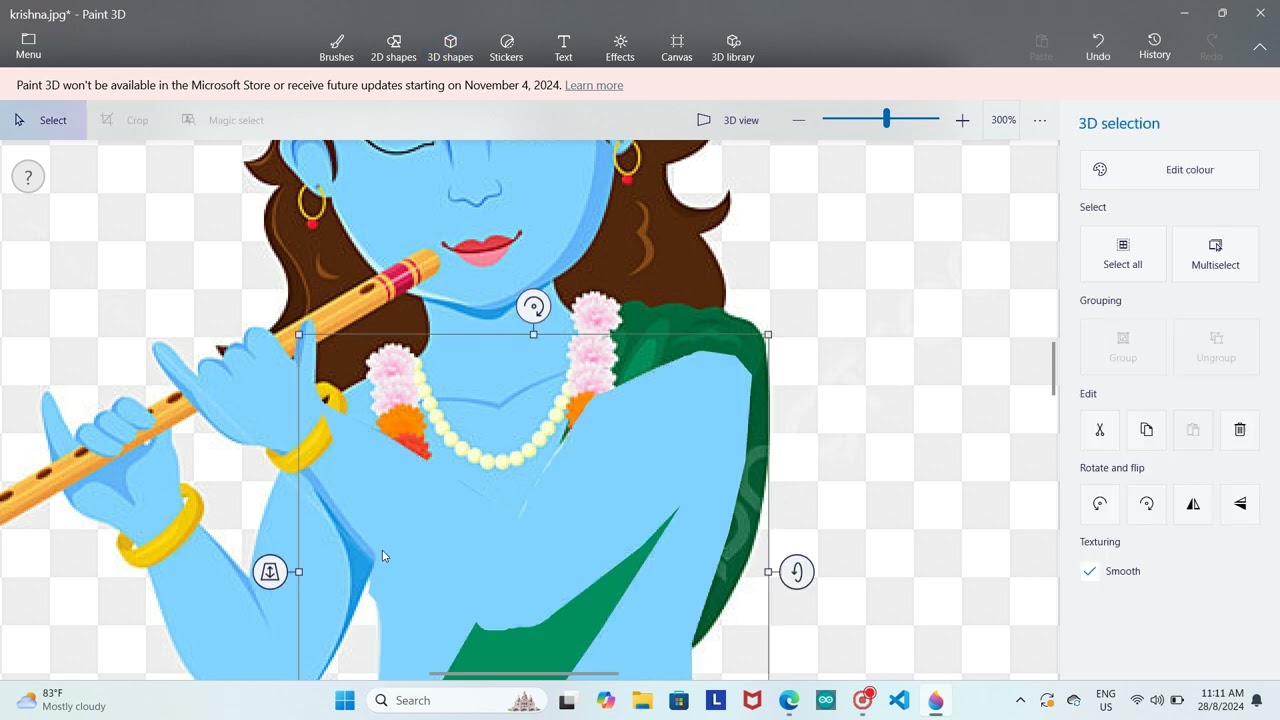Flip selection vertically
Screen dimensions: 1280x720
pyautogui.click(x=1240, y=504)
